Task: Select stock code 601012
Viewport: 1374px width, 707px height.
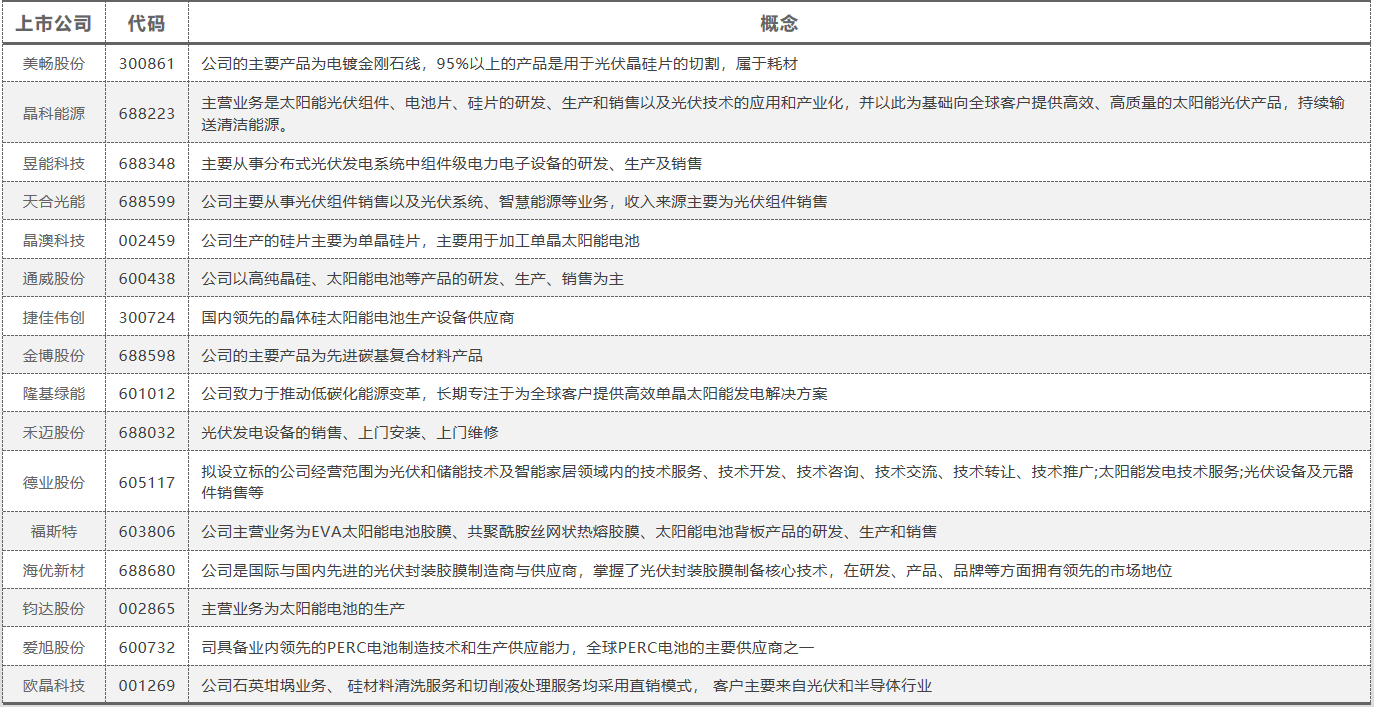Action: [146, 394]
